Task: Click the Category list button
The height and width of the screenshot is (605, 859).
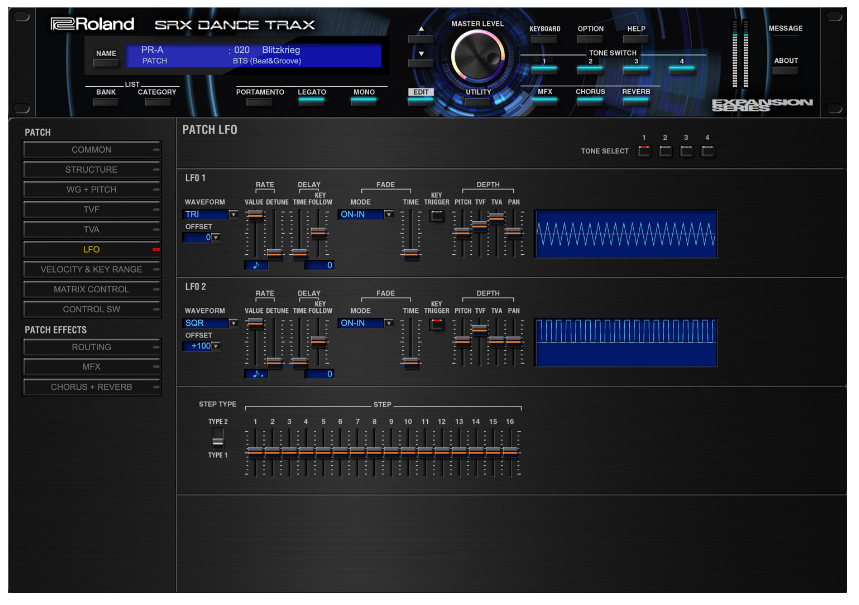Action: pyautogui.click(x=157, y=102)
